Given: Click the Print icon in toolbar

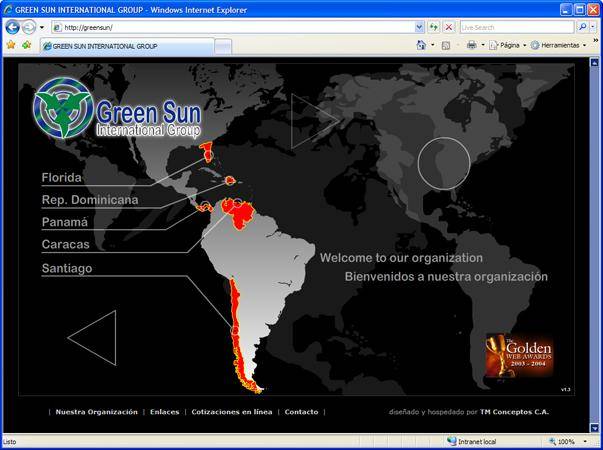Looking at the screenshot, I should tap(471, 45).
